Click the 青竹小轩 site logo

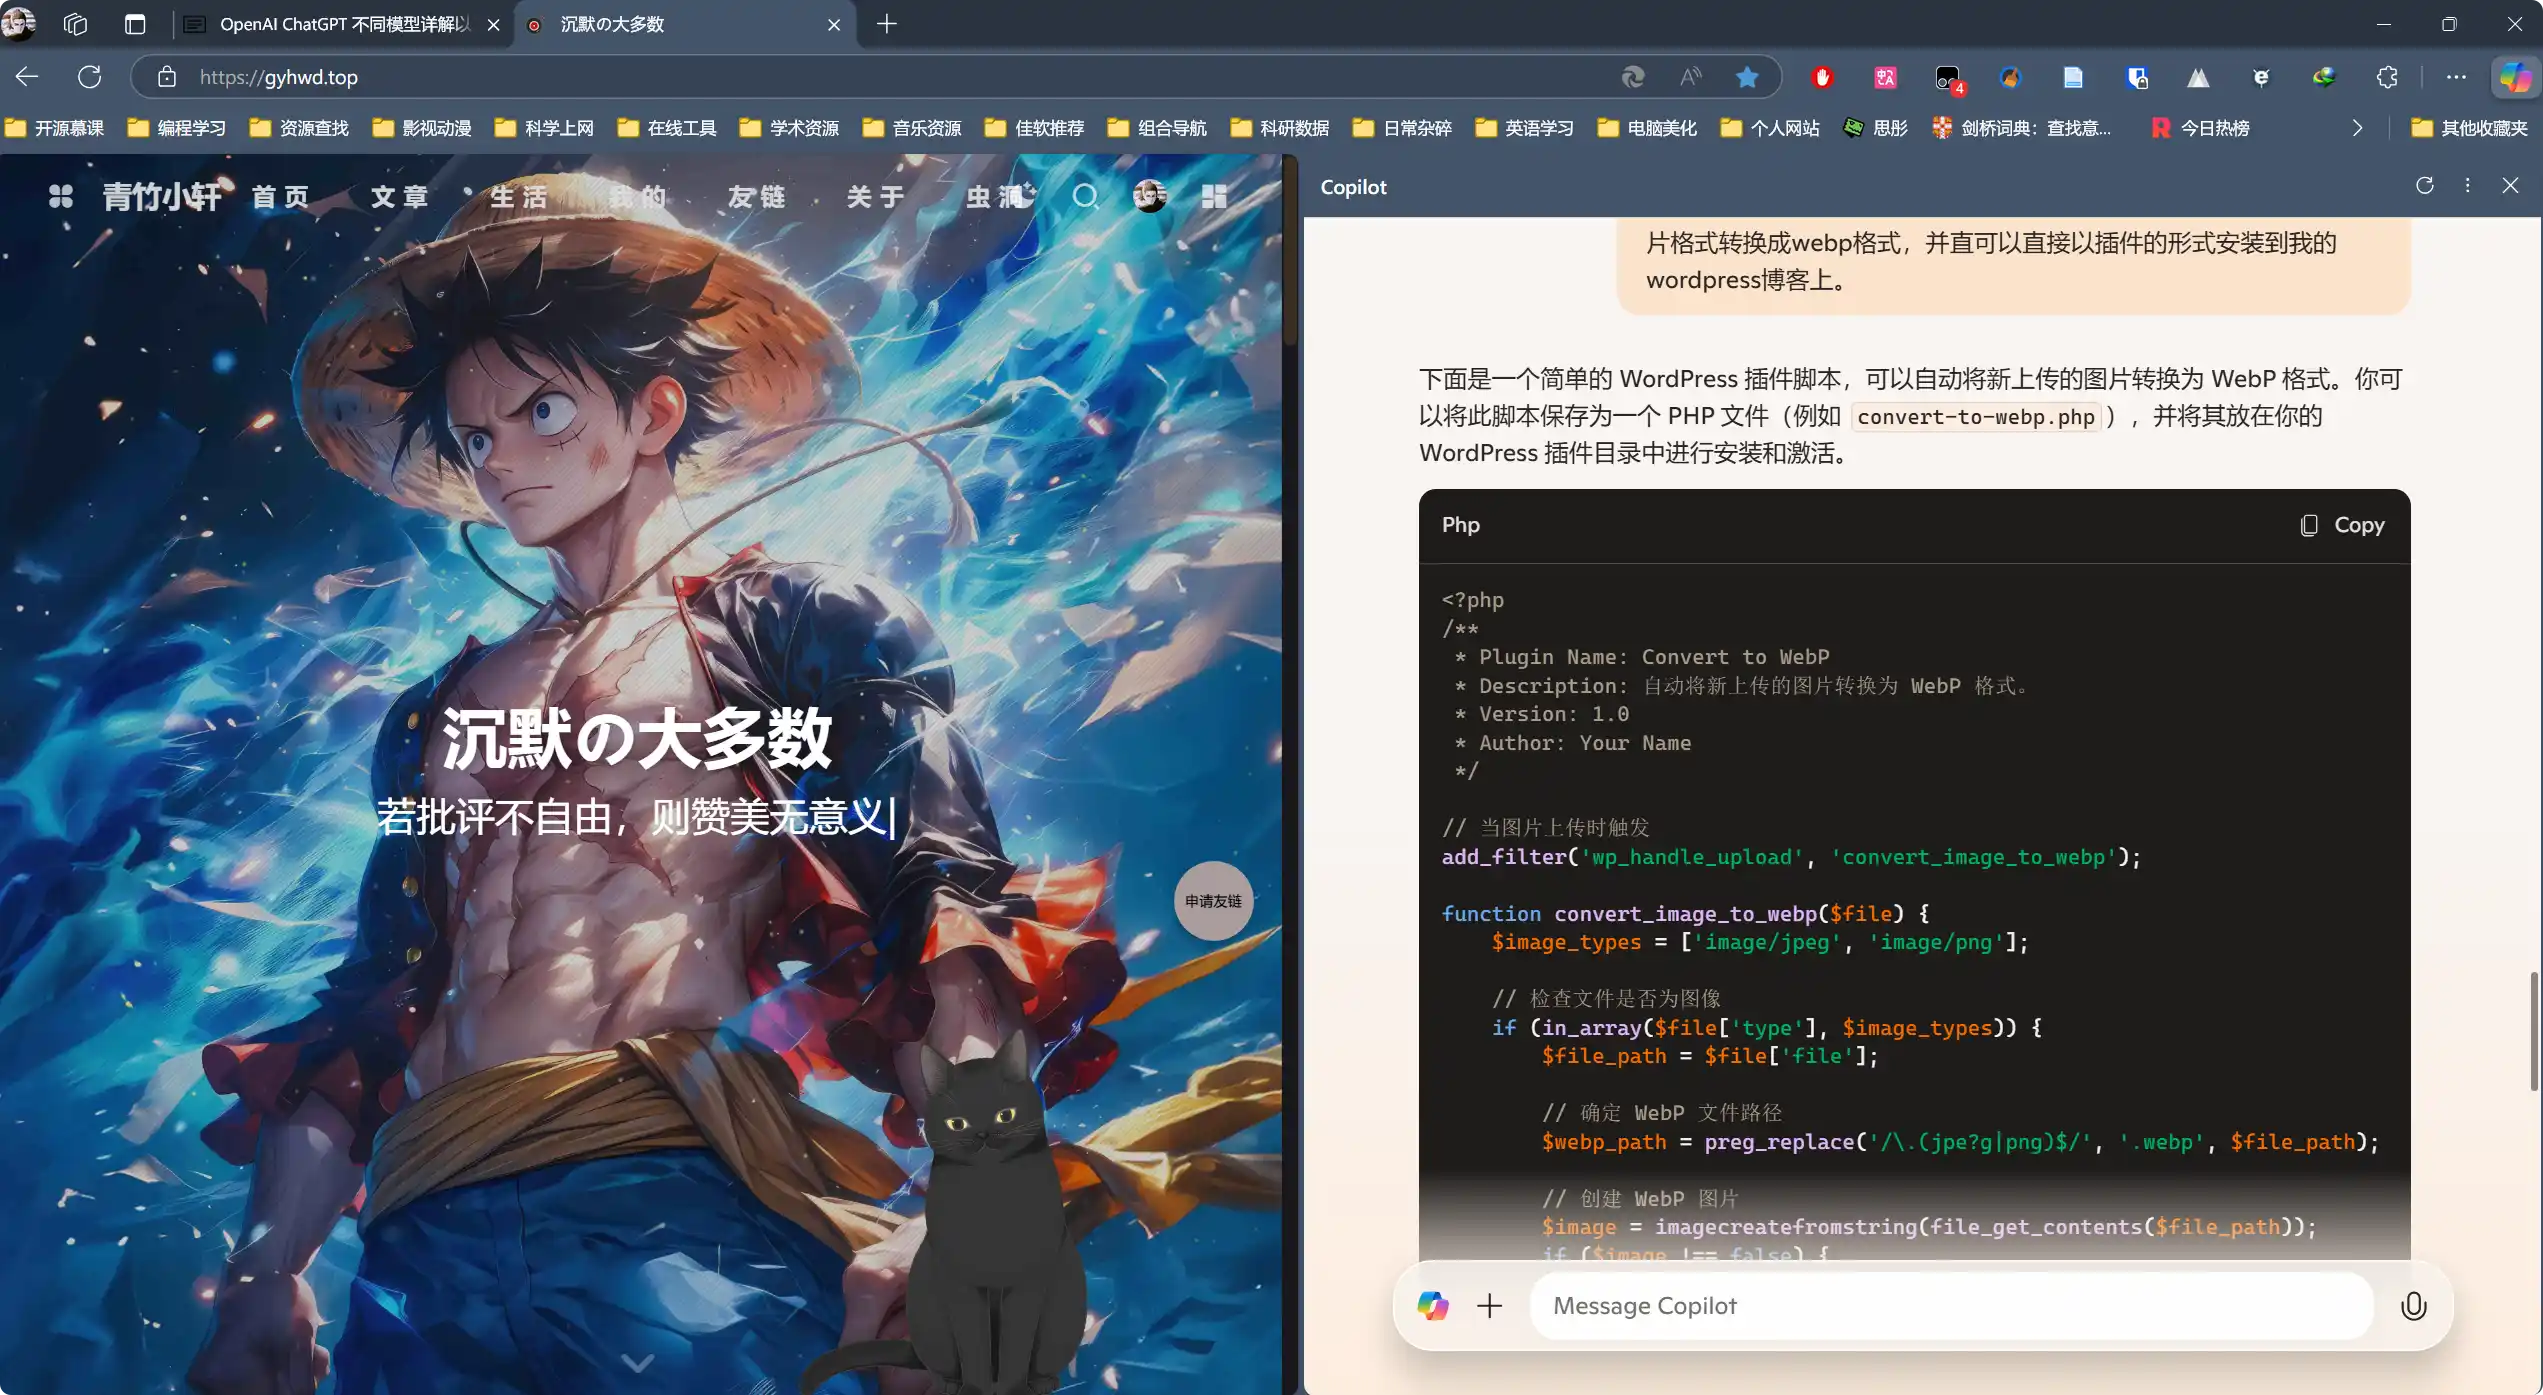pyautogui.click(x=162, y=196)
